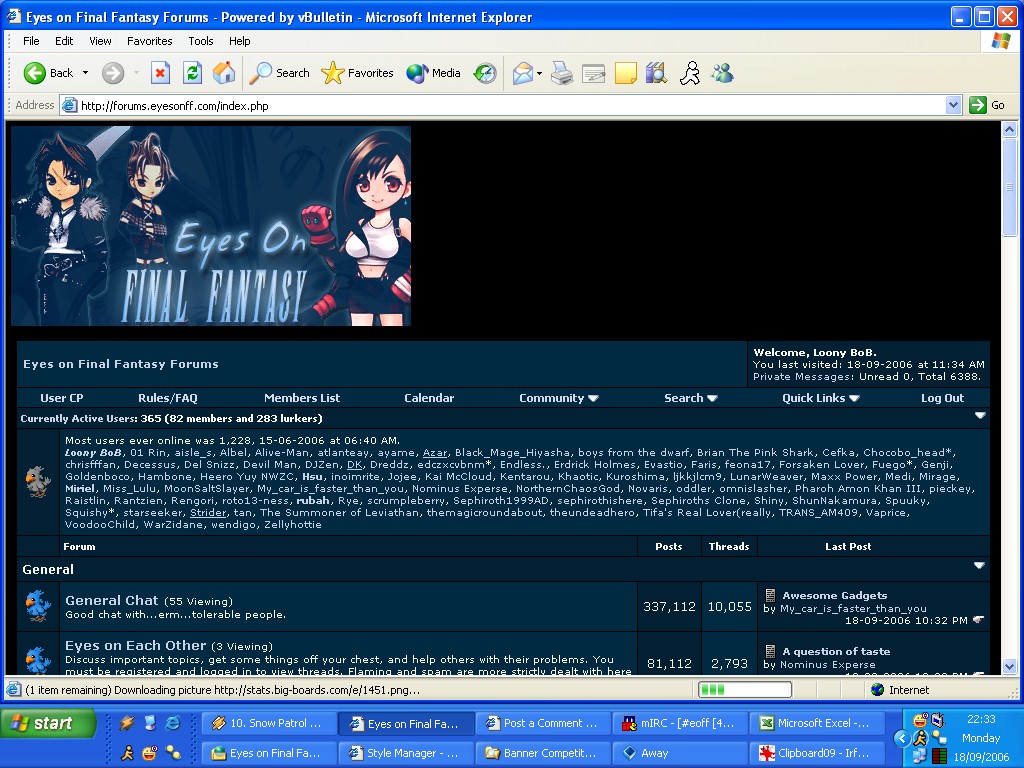Open the Members List link
This screenshot has width=1024, height=768.
pyautogui.click(x=302, y=398)
